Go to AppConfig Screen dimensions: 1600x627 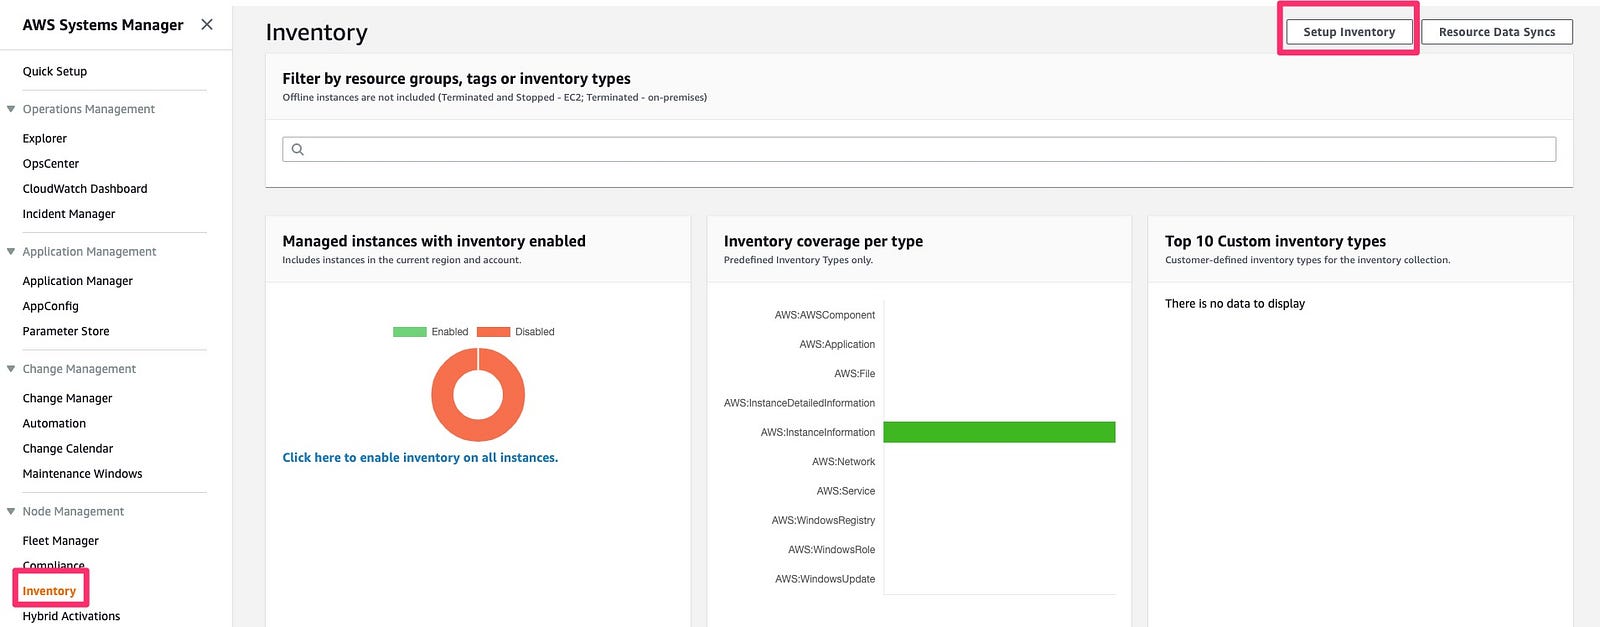pos(51,306)
